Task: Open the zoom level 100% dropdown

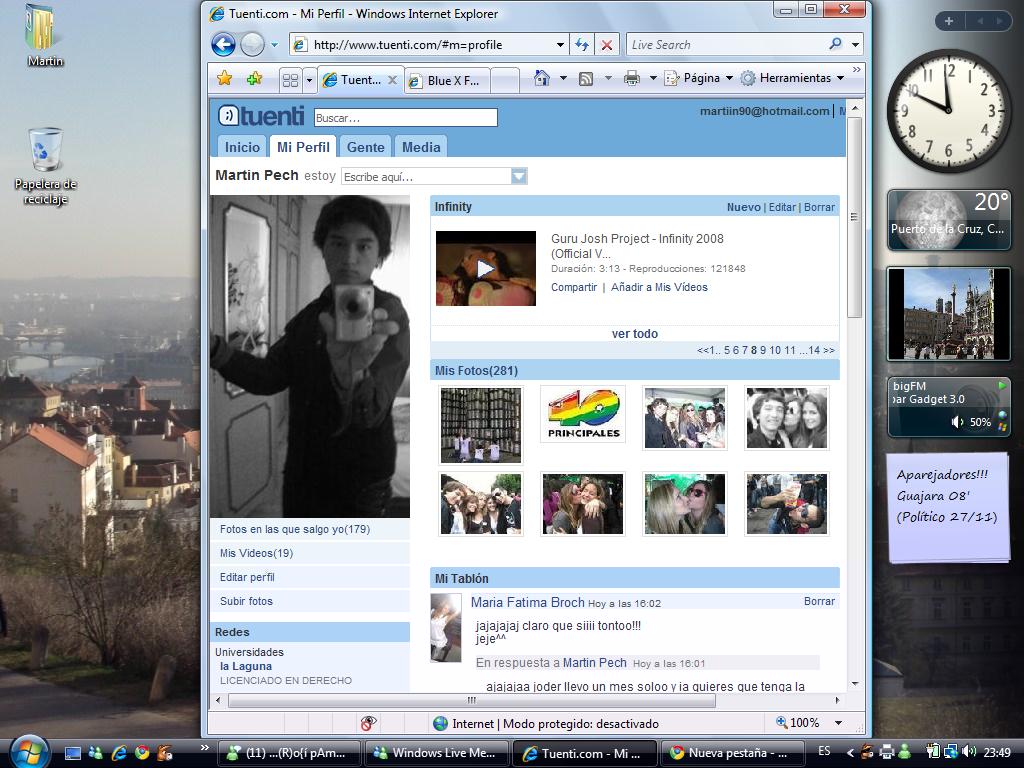Action: tap(838, 723)
